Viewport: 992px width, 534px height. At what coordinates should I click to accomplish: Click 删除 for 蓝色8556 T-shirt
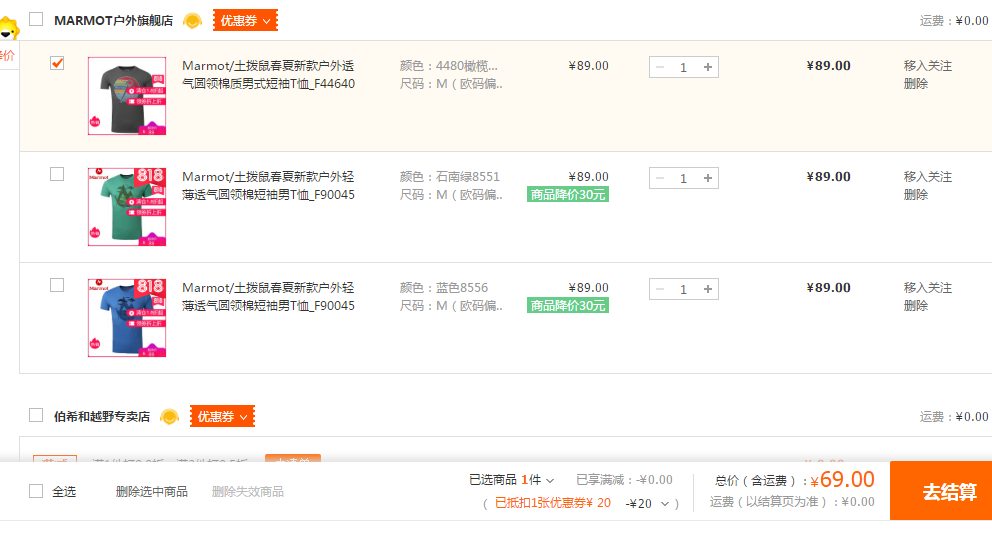tap(915, 306)
